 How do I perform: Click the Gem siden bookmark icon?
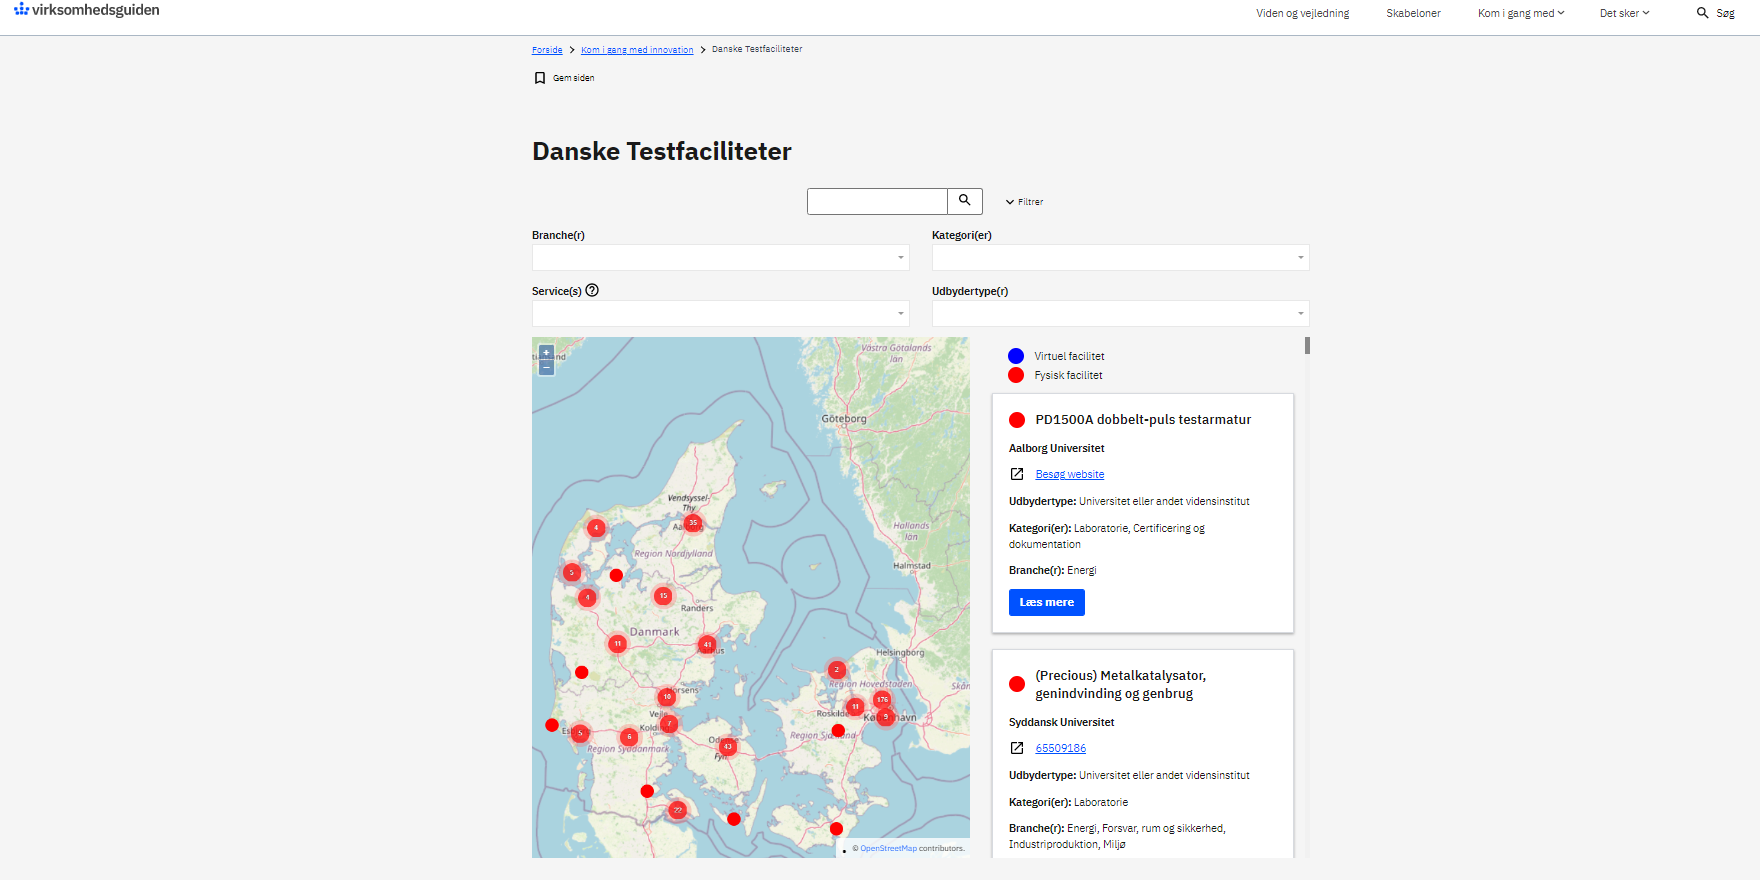[x=540, y=78]
